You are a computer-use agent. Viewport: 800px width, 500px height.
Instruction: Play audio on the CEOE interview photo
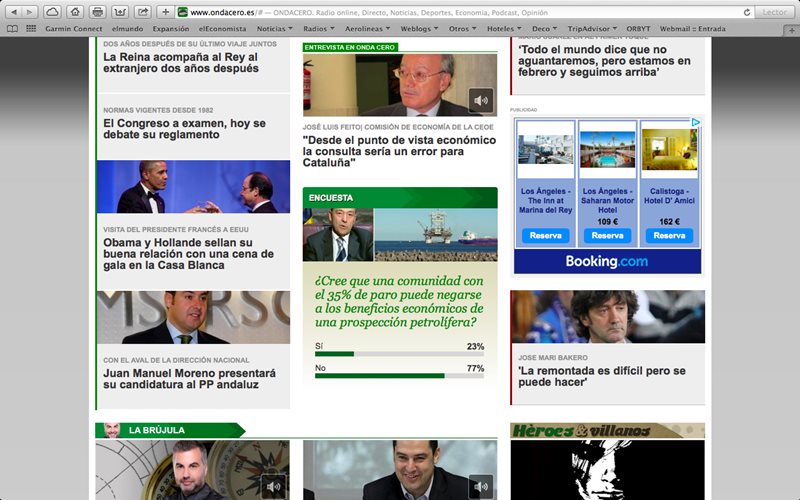coord(482,100)
